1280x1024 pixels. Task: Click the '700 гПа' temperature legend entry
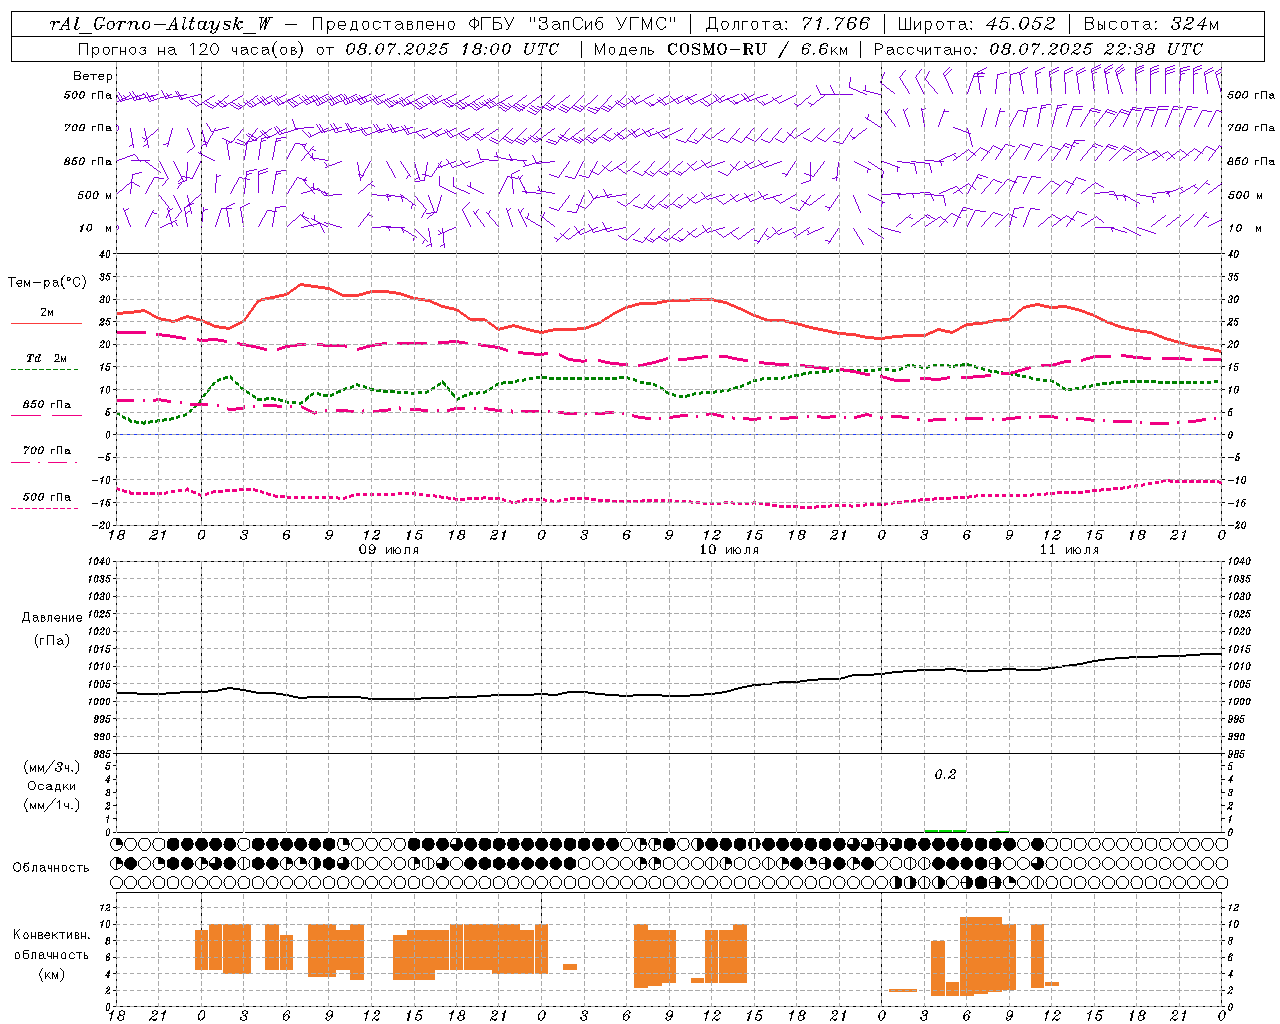(x=47, y=451)
